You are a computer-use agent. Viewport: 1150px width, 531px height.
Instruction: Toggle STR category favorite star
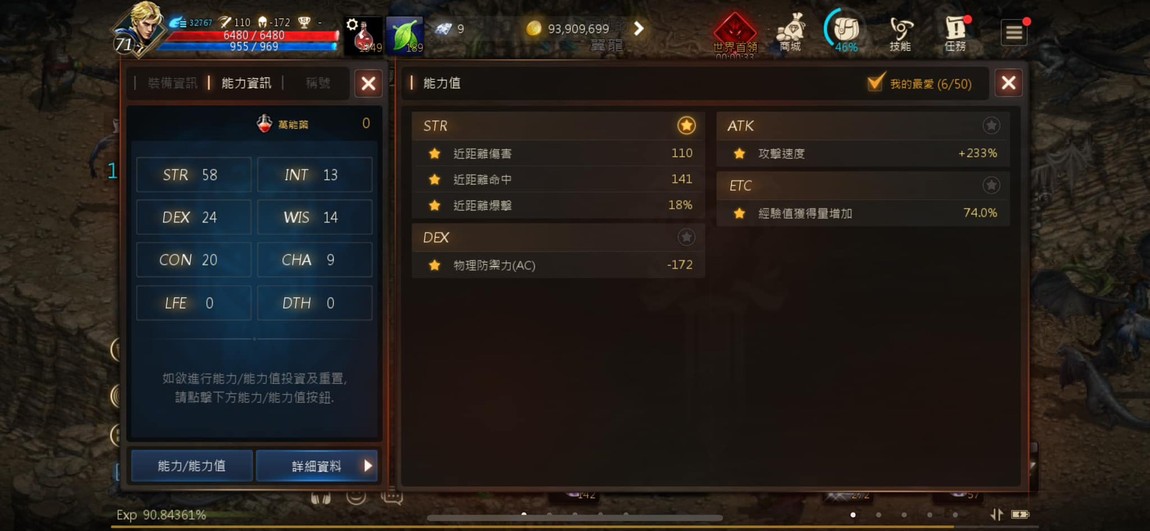point(686,125)
